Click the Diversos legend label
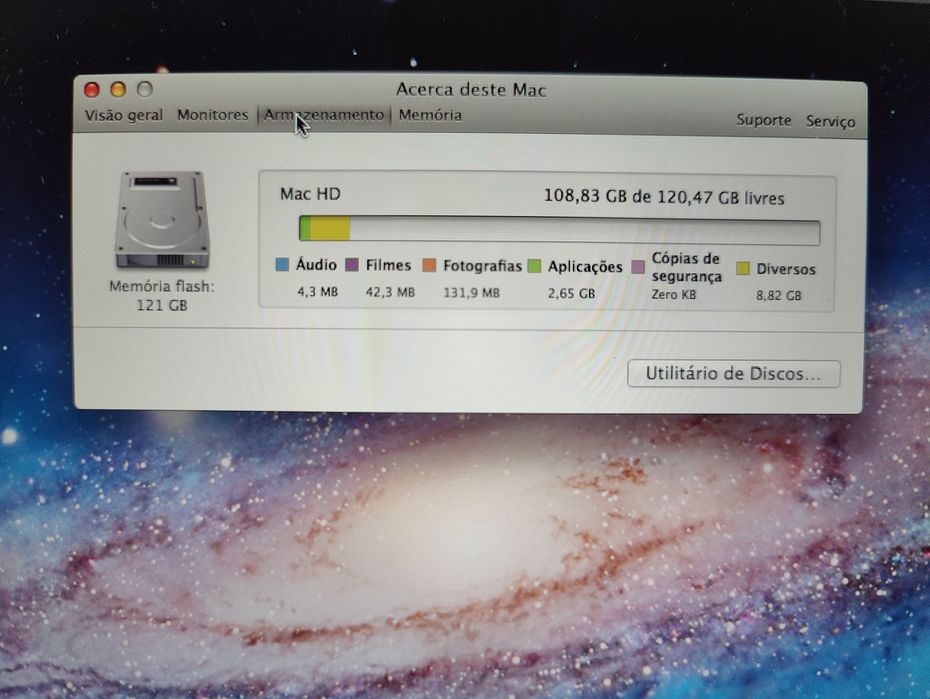This screenshot has width=930, height=699. (x=786, y=269)
